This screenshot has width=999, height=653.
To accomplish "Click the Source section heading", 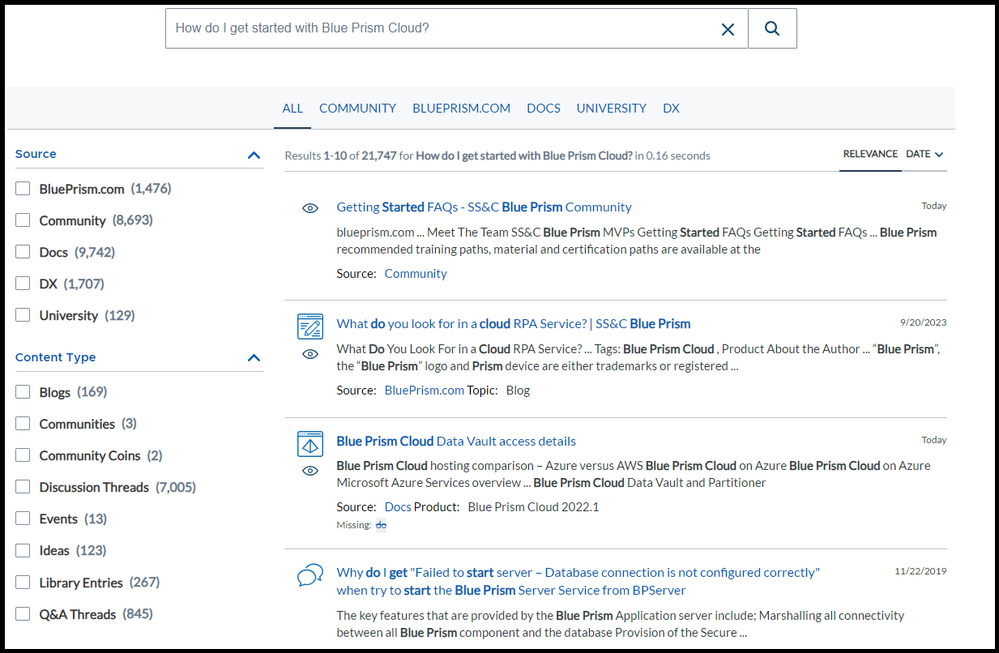I will point(36,154).
